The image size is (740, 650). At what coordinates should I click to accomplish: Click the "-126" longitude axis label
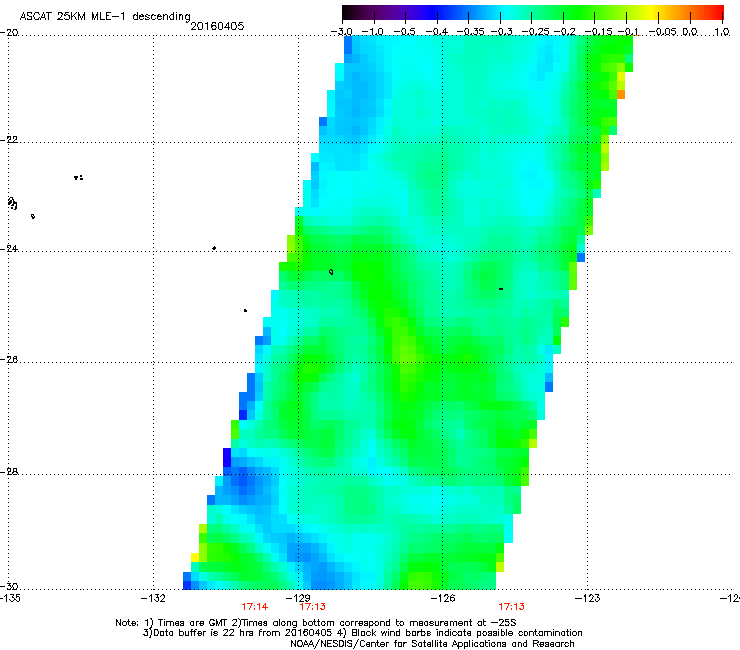pyautogui.click(x=443, y=598)
